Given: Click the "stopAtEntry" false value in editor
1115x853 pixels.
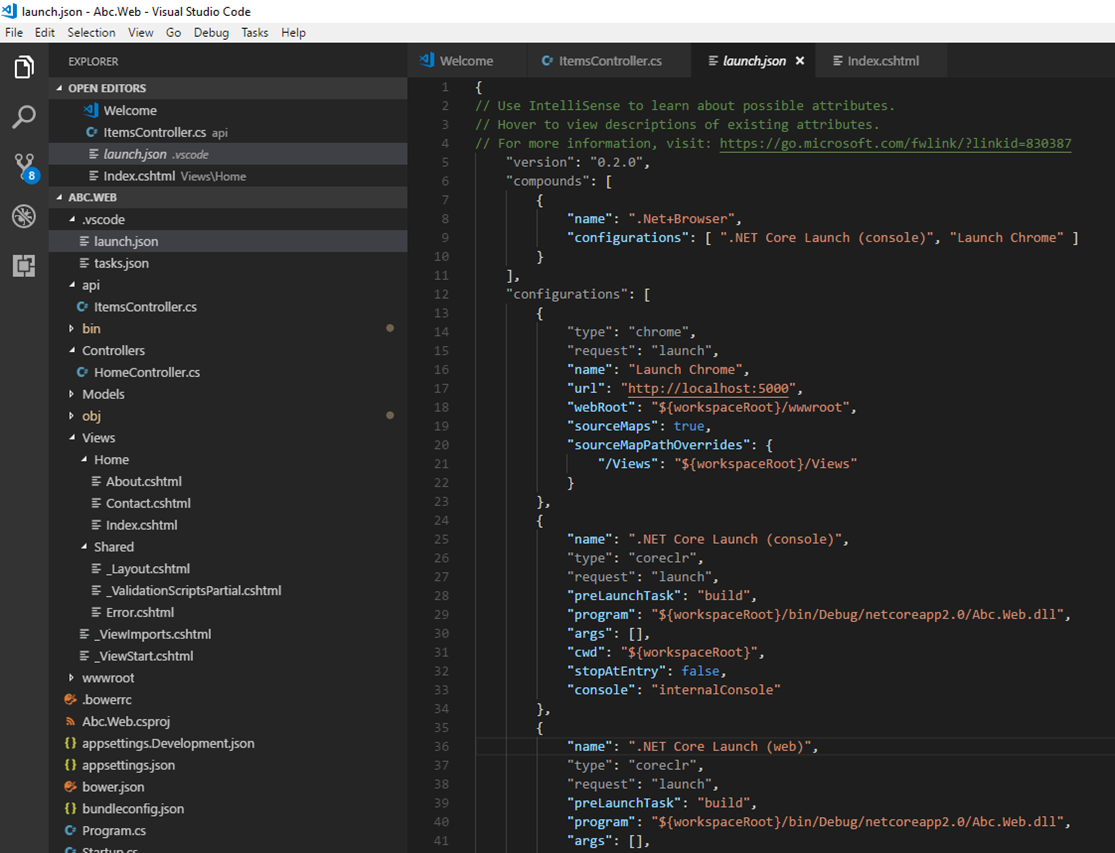Looking at the screenshot, I should (x=700, y=671).
